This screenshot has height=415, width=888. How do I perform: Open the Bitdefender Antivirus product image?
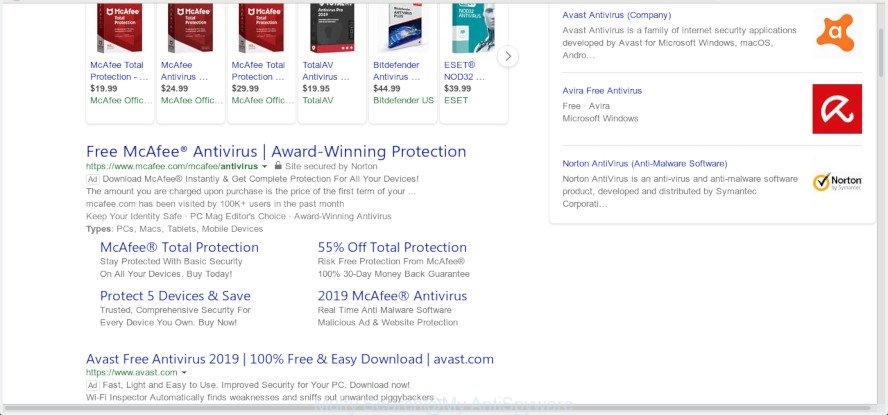pyautogui.click(x=403, y=28)
